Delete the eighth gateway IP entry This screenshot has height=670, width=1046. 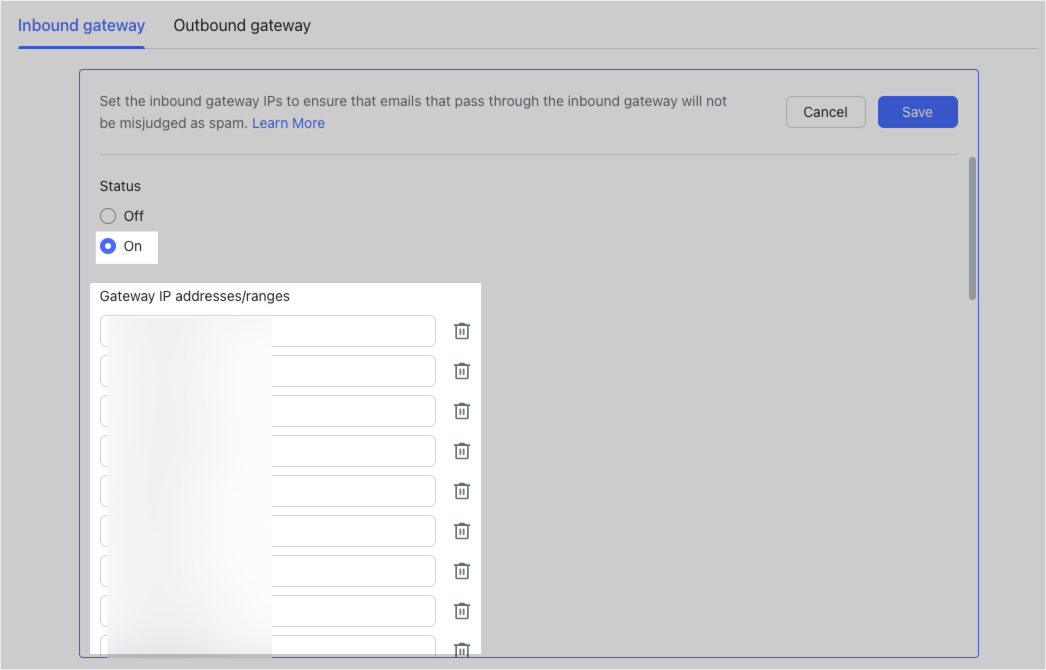461,610
